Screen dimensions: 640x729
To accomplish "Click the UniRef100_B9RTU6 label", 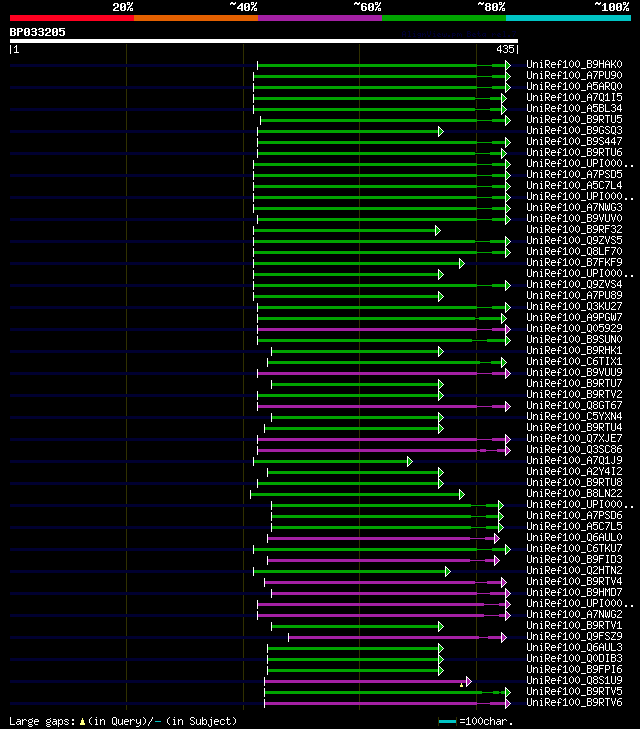I will pyautogui.click(x=574, y=152).
